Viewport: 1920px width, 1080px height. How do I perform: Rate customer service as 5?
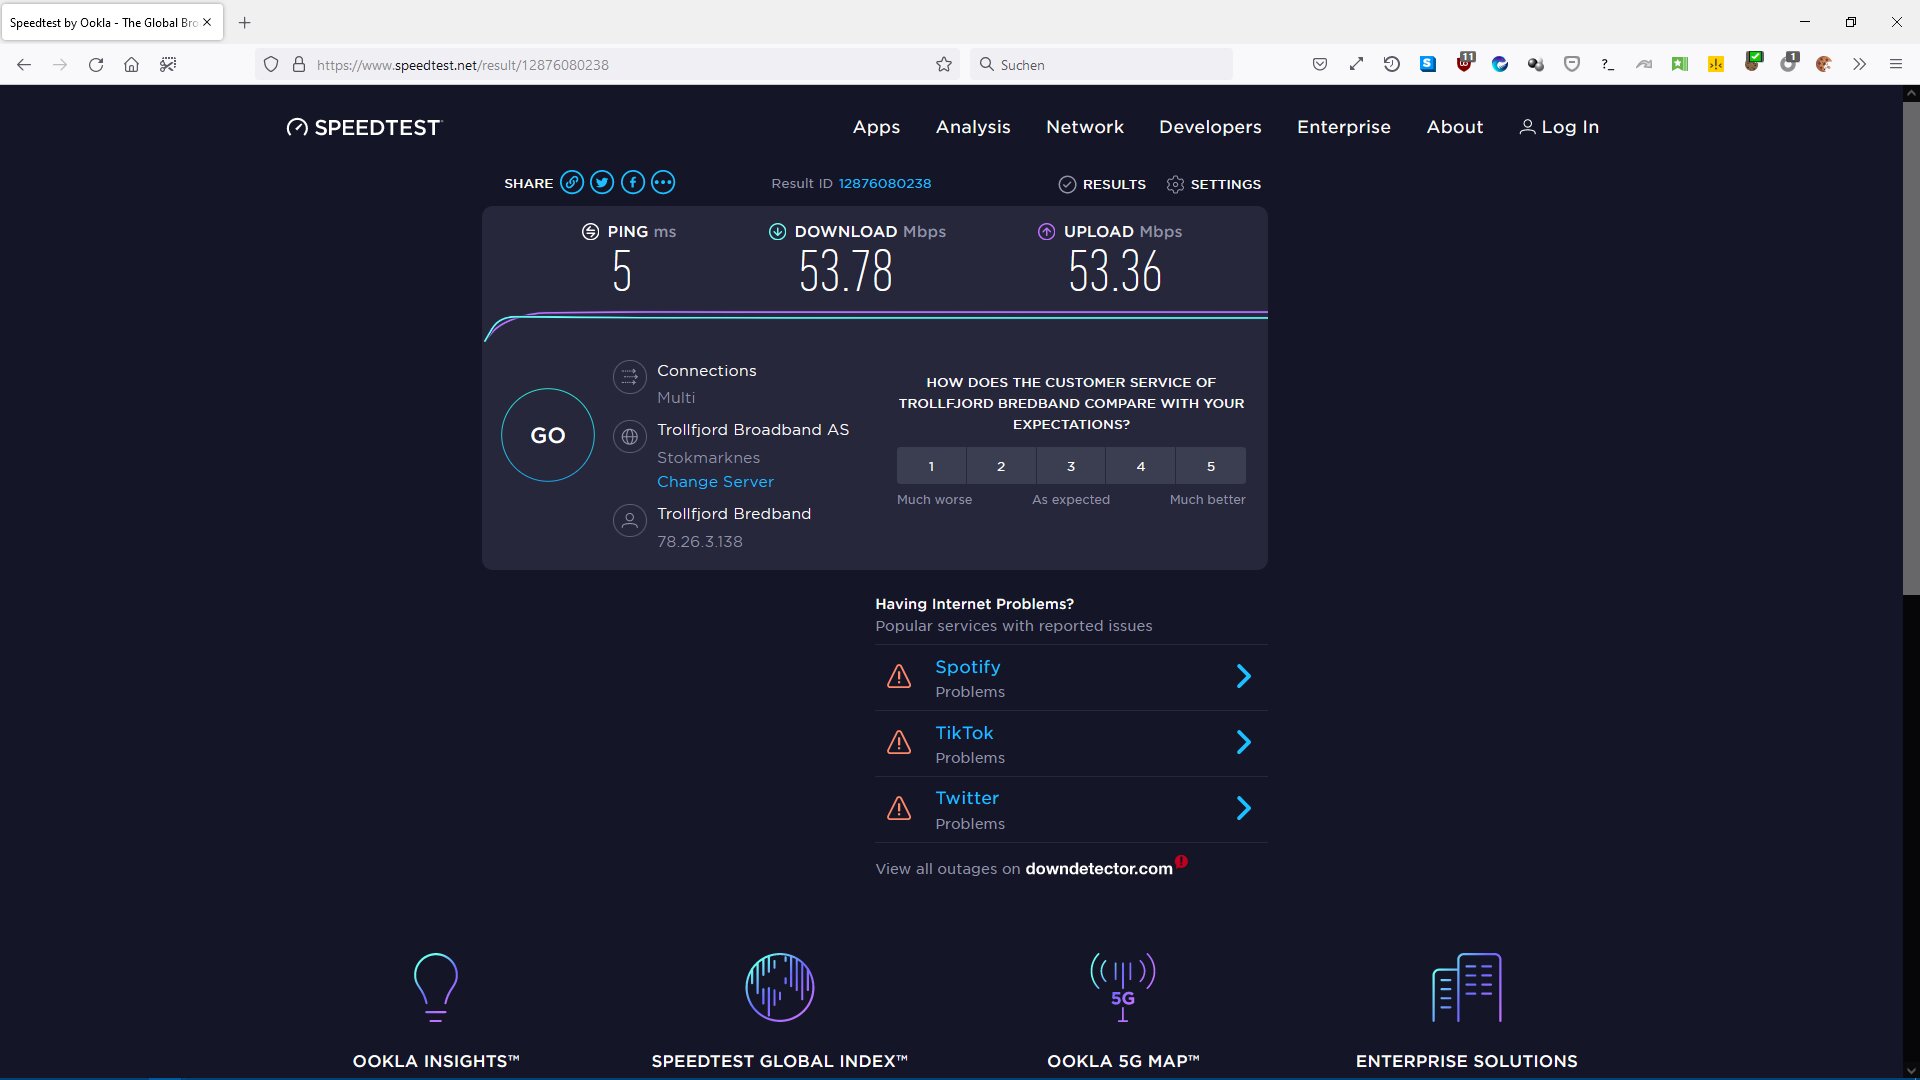click(1211, 466)
